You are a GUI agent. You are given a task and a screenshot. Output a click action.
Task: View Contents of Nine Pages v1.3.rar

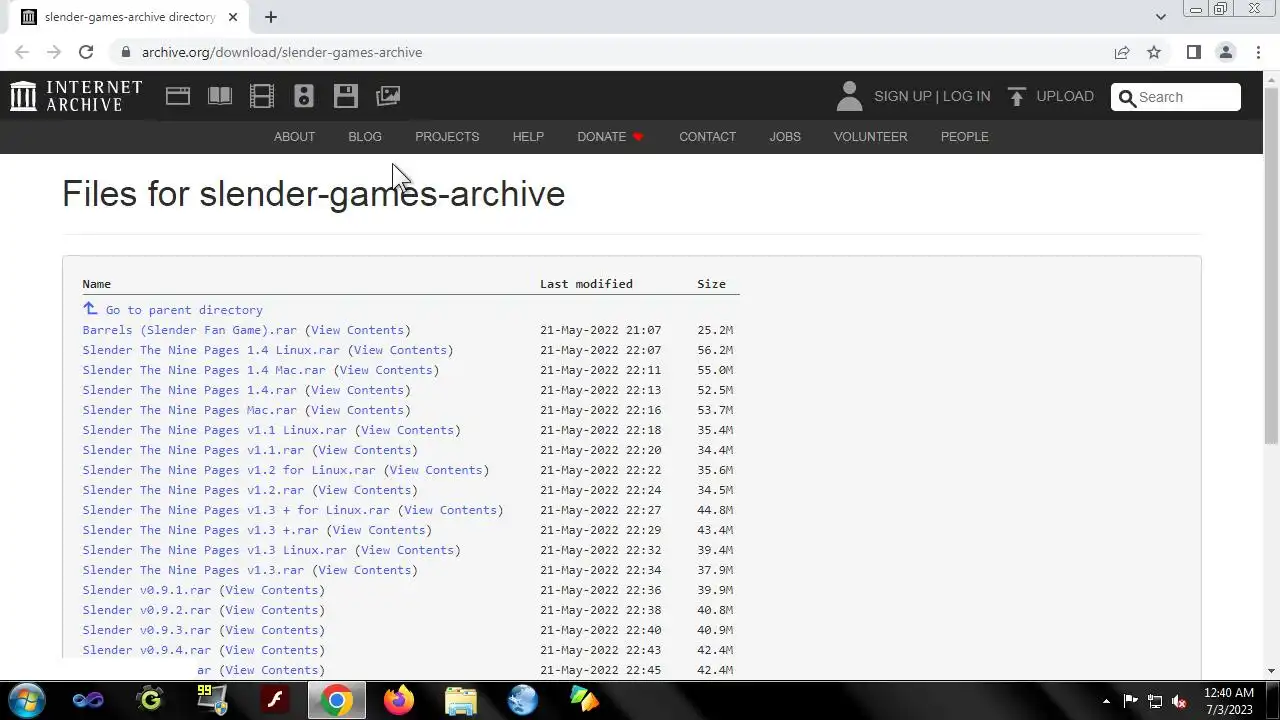(364, 570)
